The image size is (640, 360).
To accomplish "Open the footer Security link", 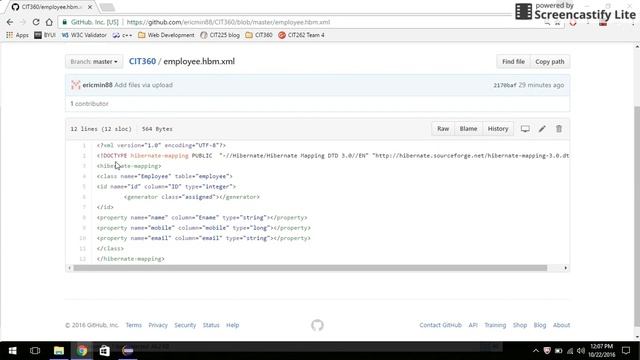I will [x=185, y=325].
